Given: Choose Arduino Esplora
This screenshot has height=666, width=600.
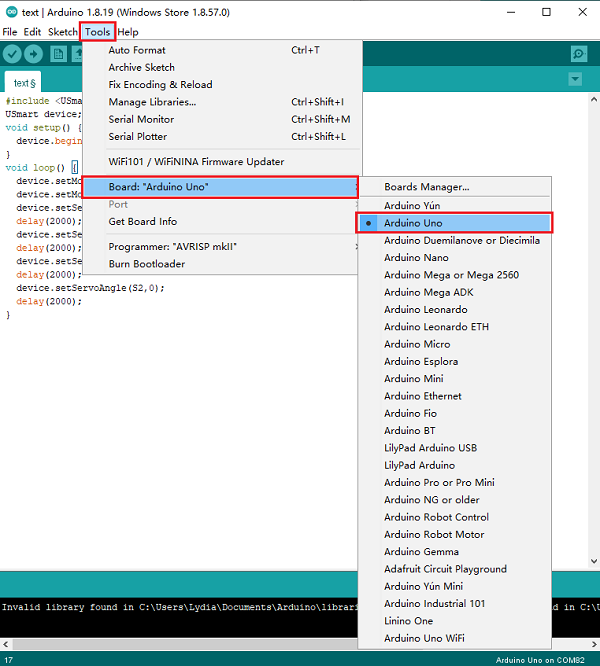Looking at the screenshot, I should point(454,362).
